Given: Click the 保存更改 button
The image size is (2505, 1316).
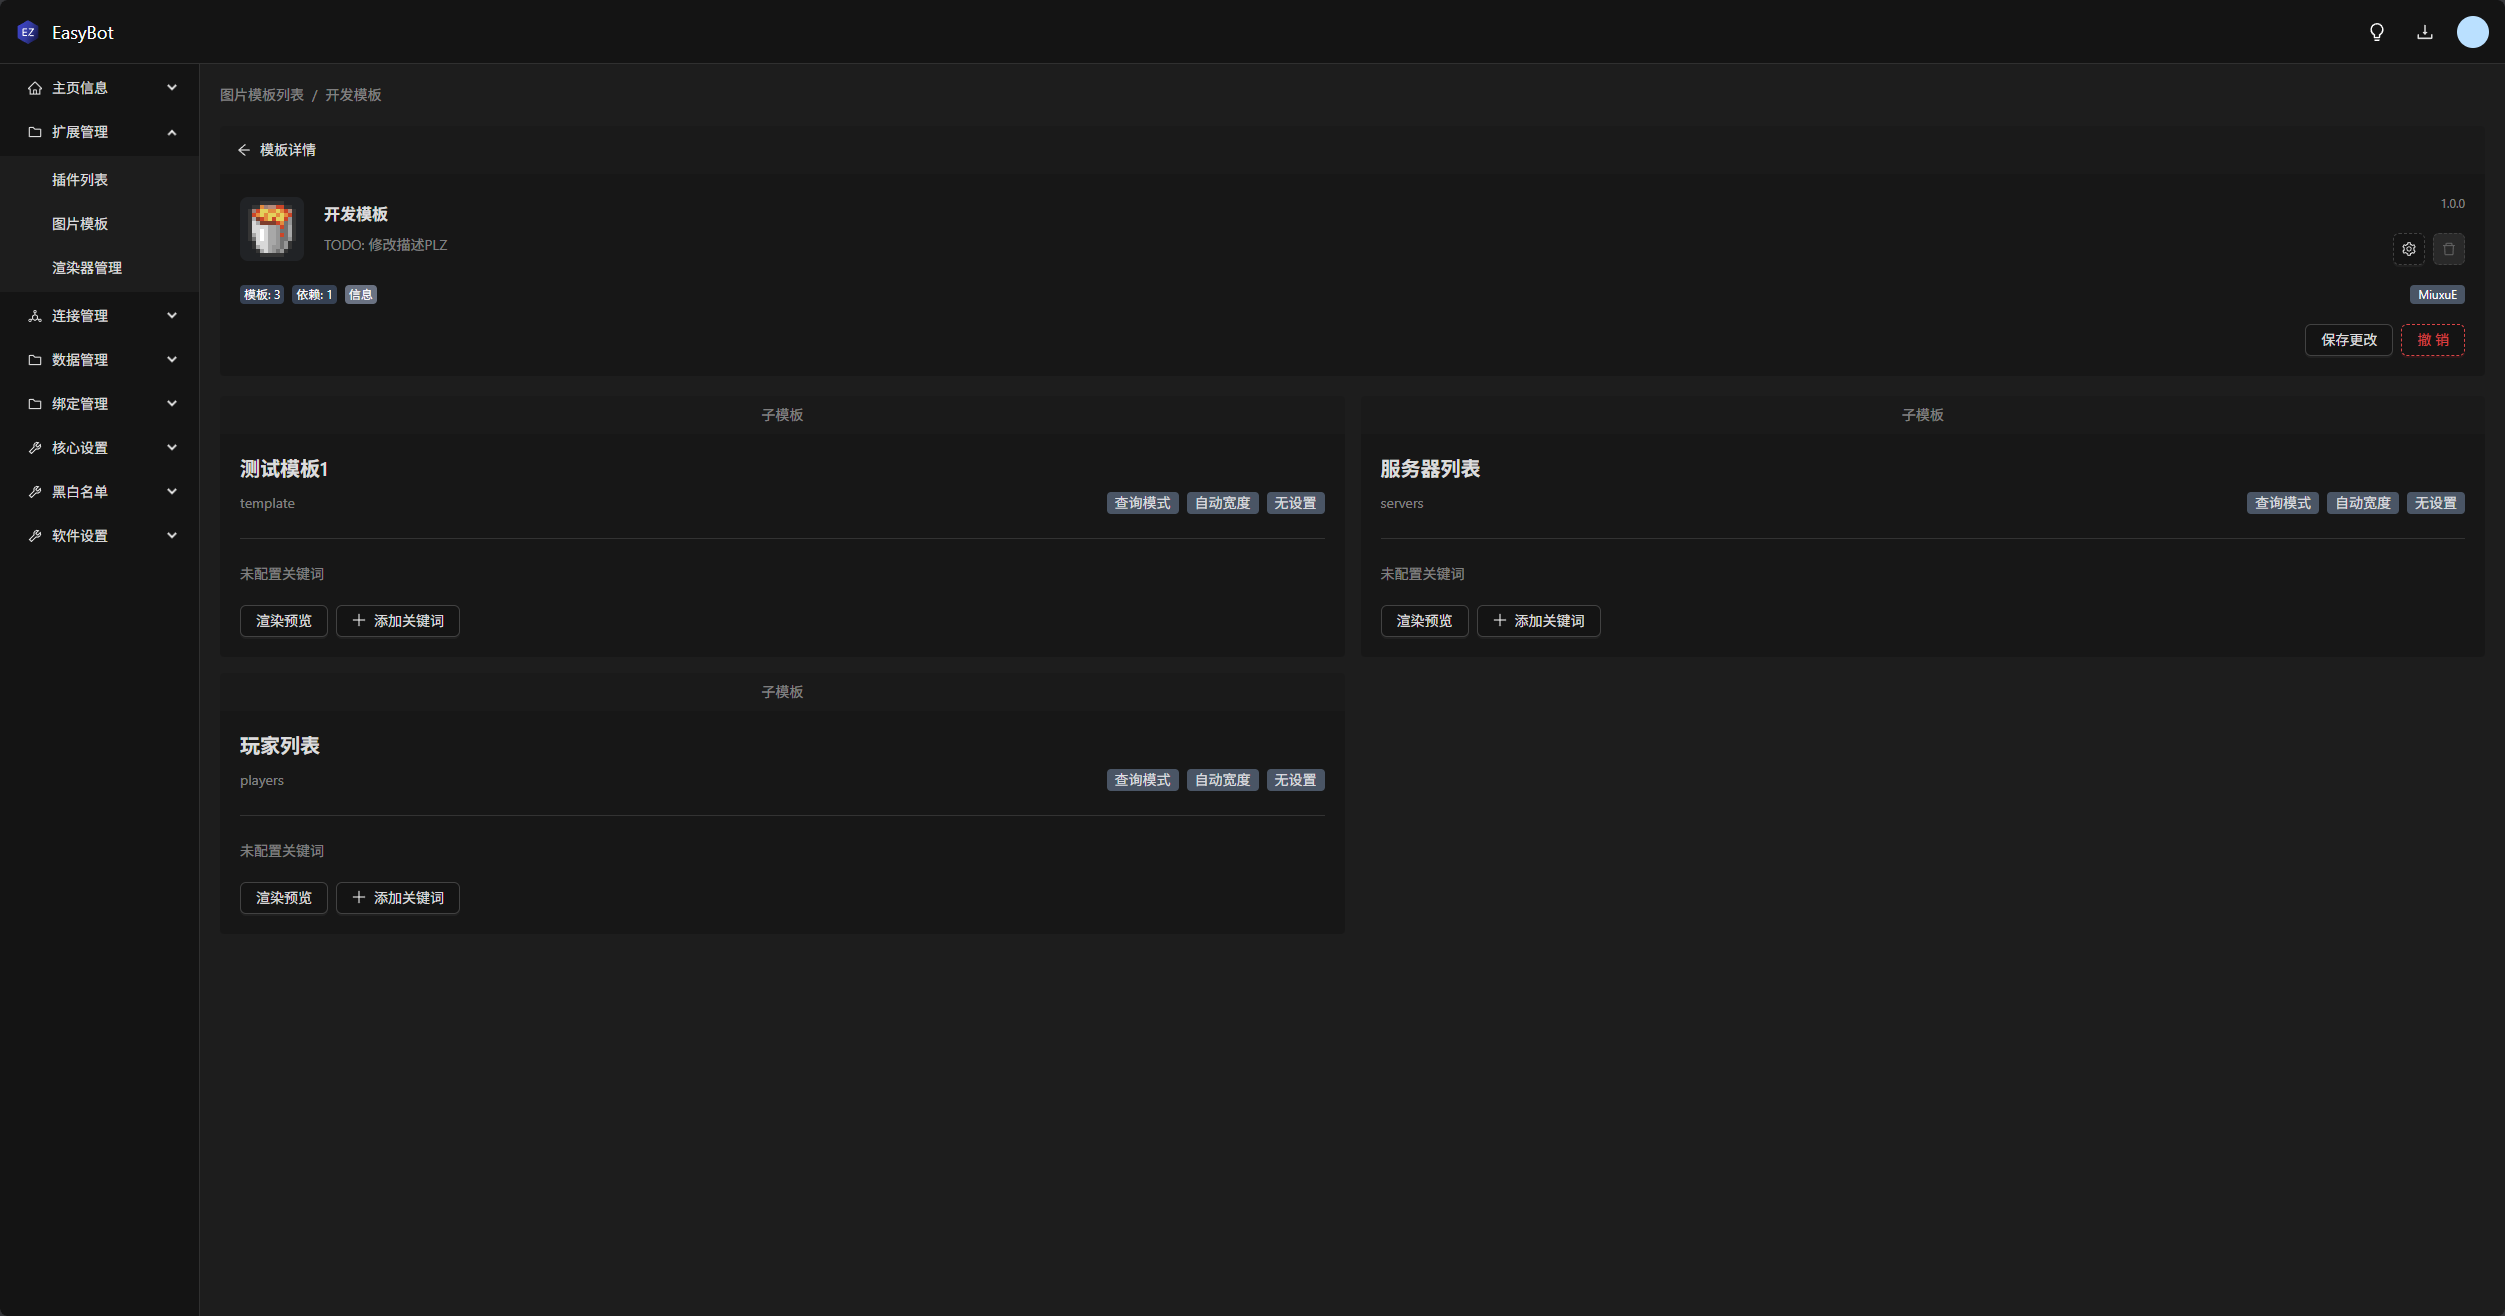Looking at the screenshot, I should click(2348, 340).
